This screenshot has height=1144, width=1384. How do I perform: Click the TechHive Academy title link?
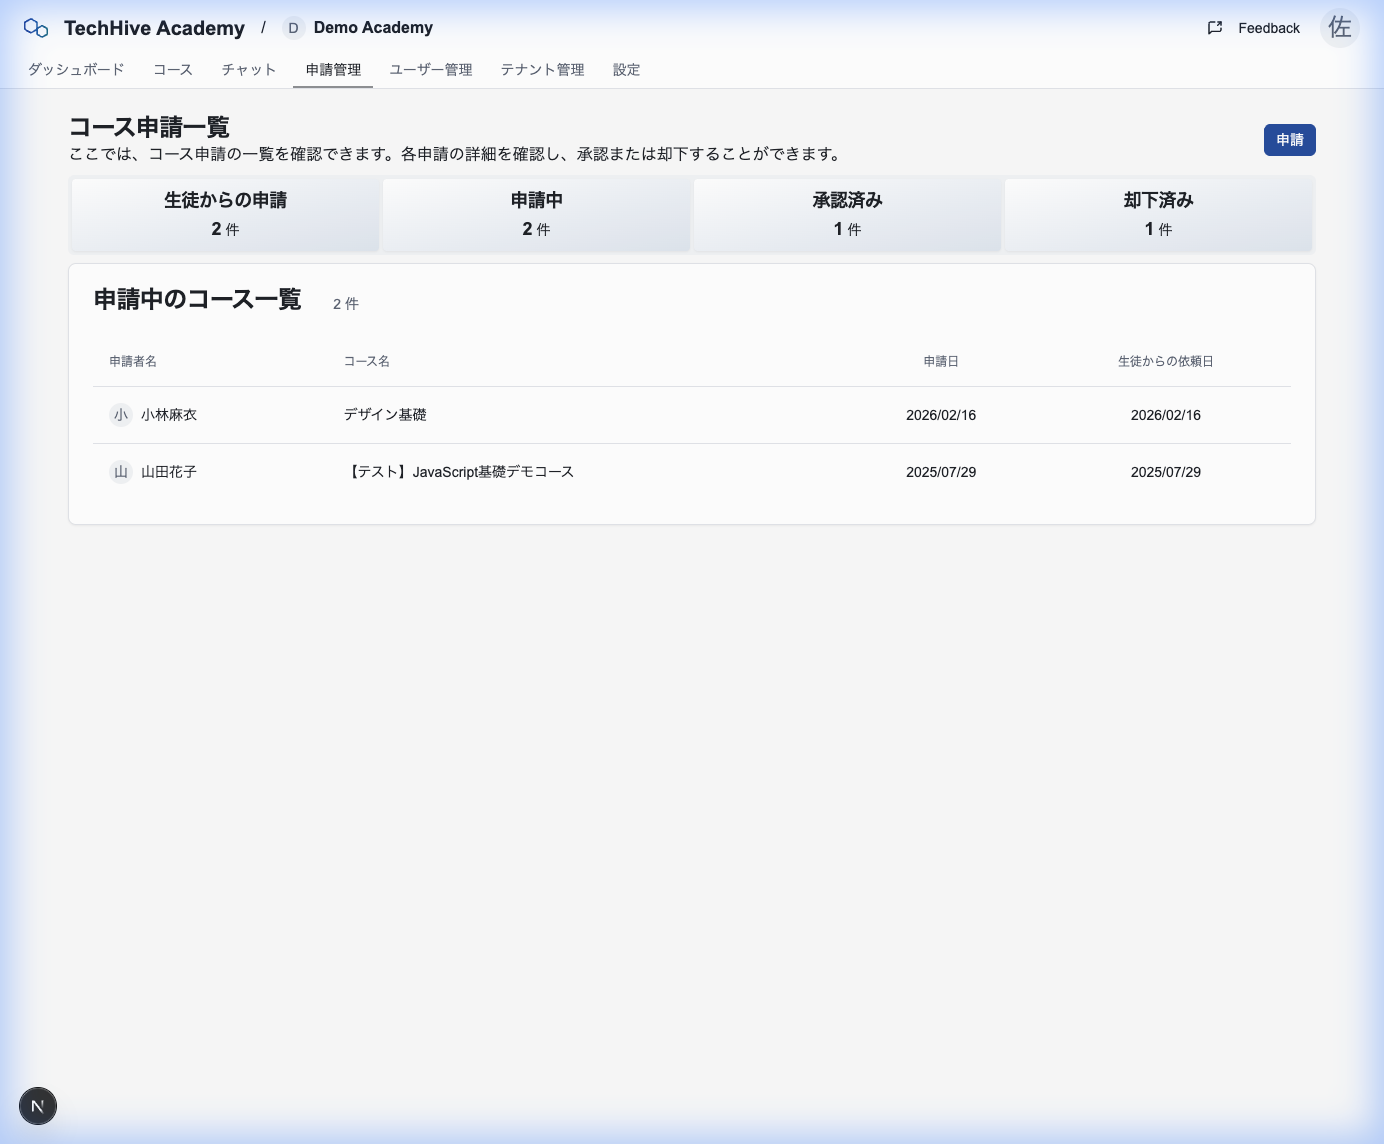coord(154,28)
